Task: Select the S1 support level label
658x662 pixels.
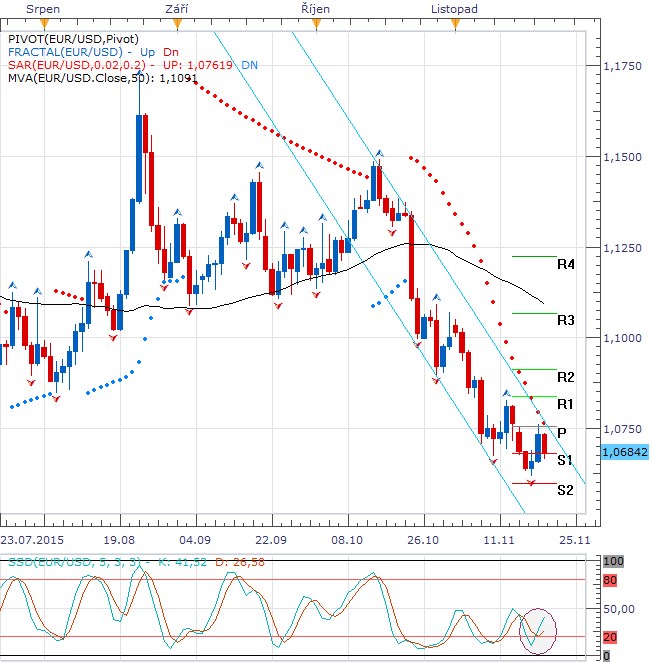Action: [x=565, y=461]
